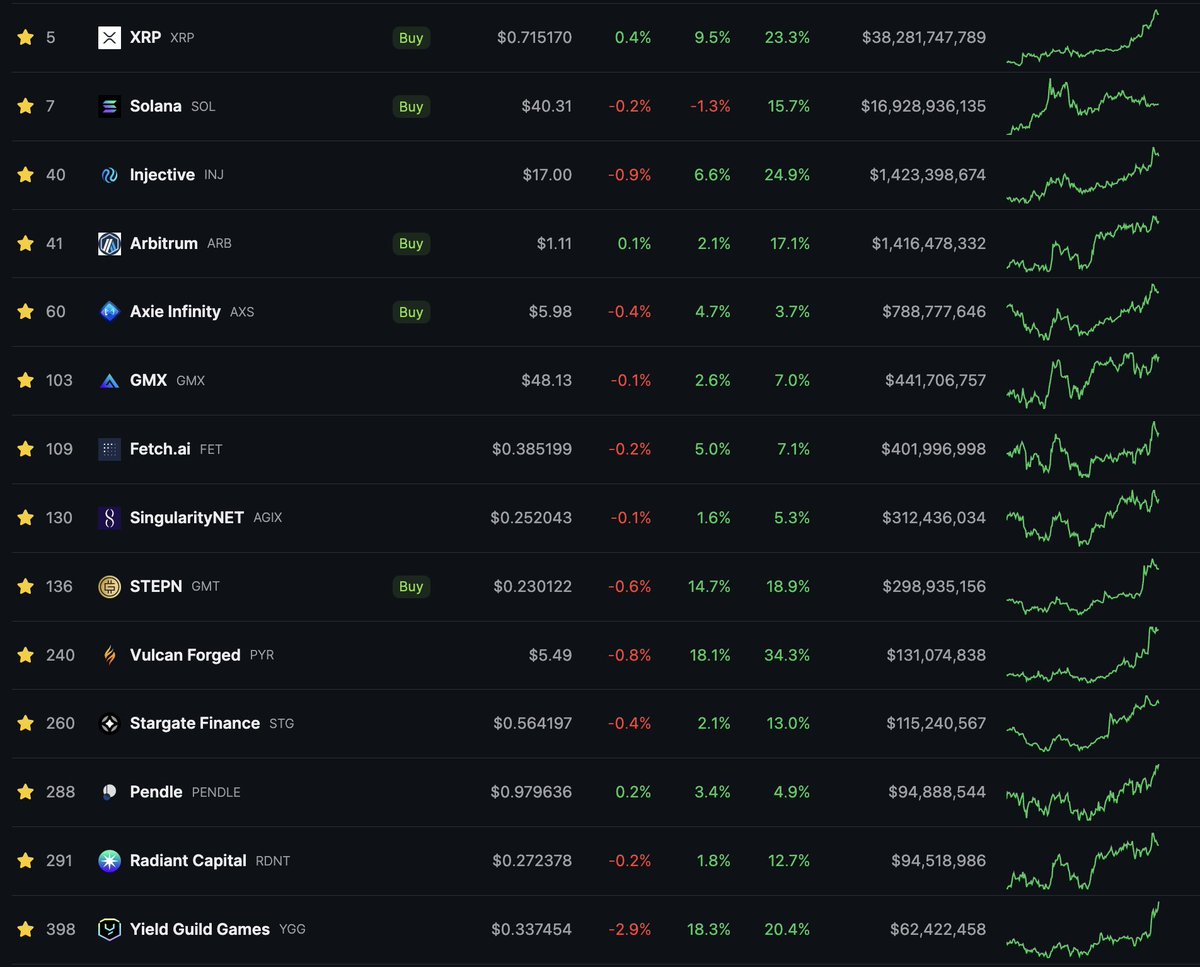
Task: Click the SingularityNET logo icon
Action: tap(110, 517)
